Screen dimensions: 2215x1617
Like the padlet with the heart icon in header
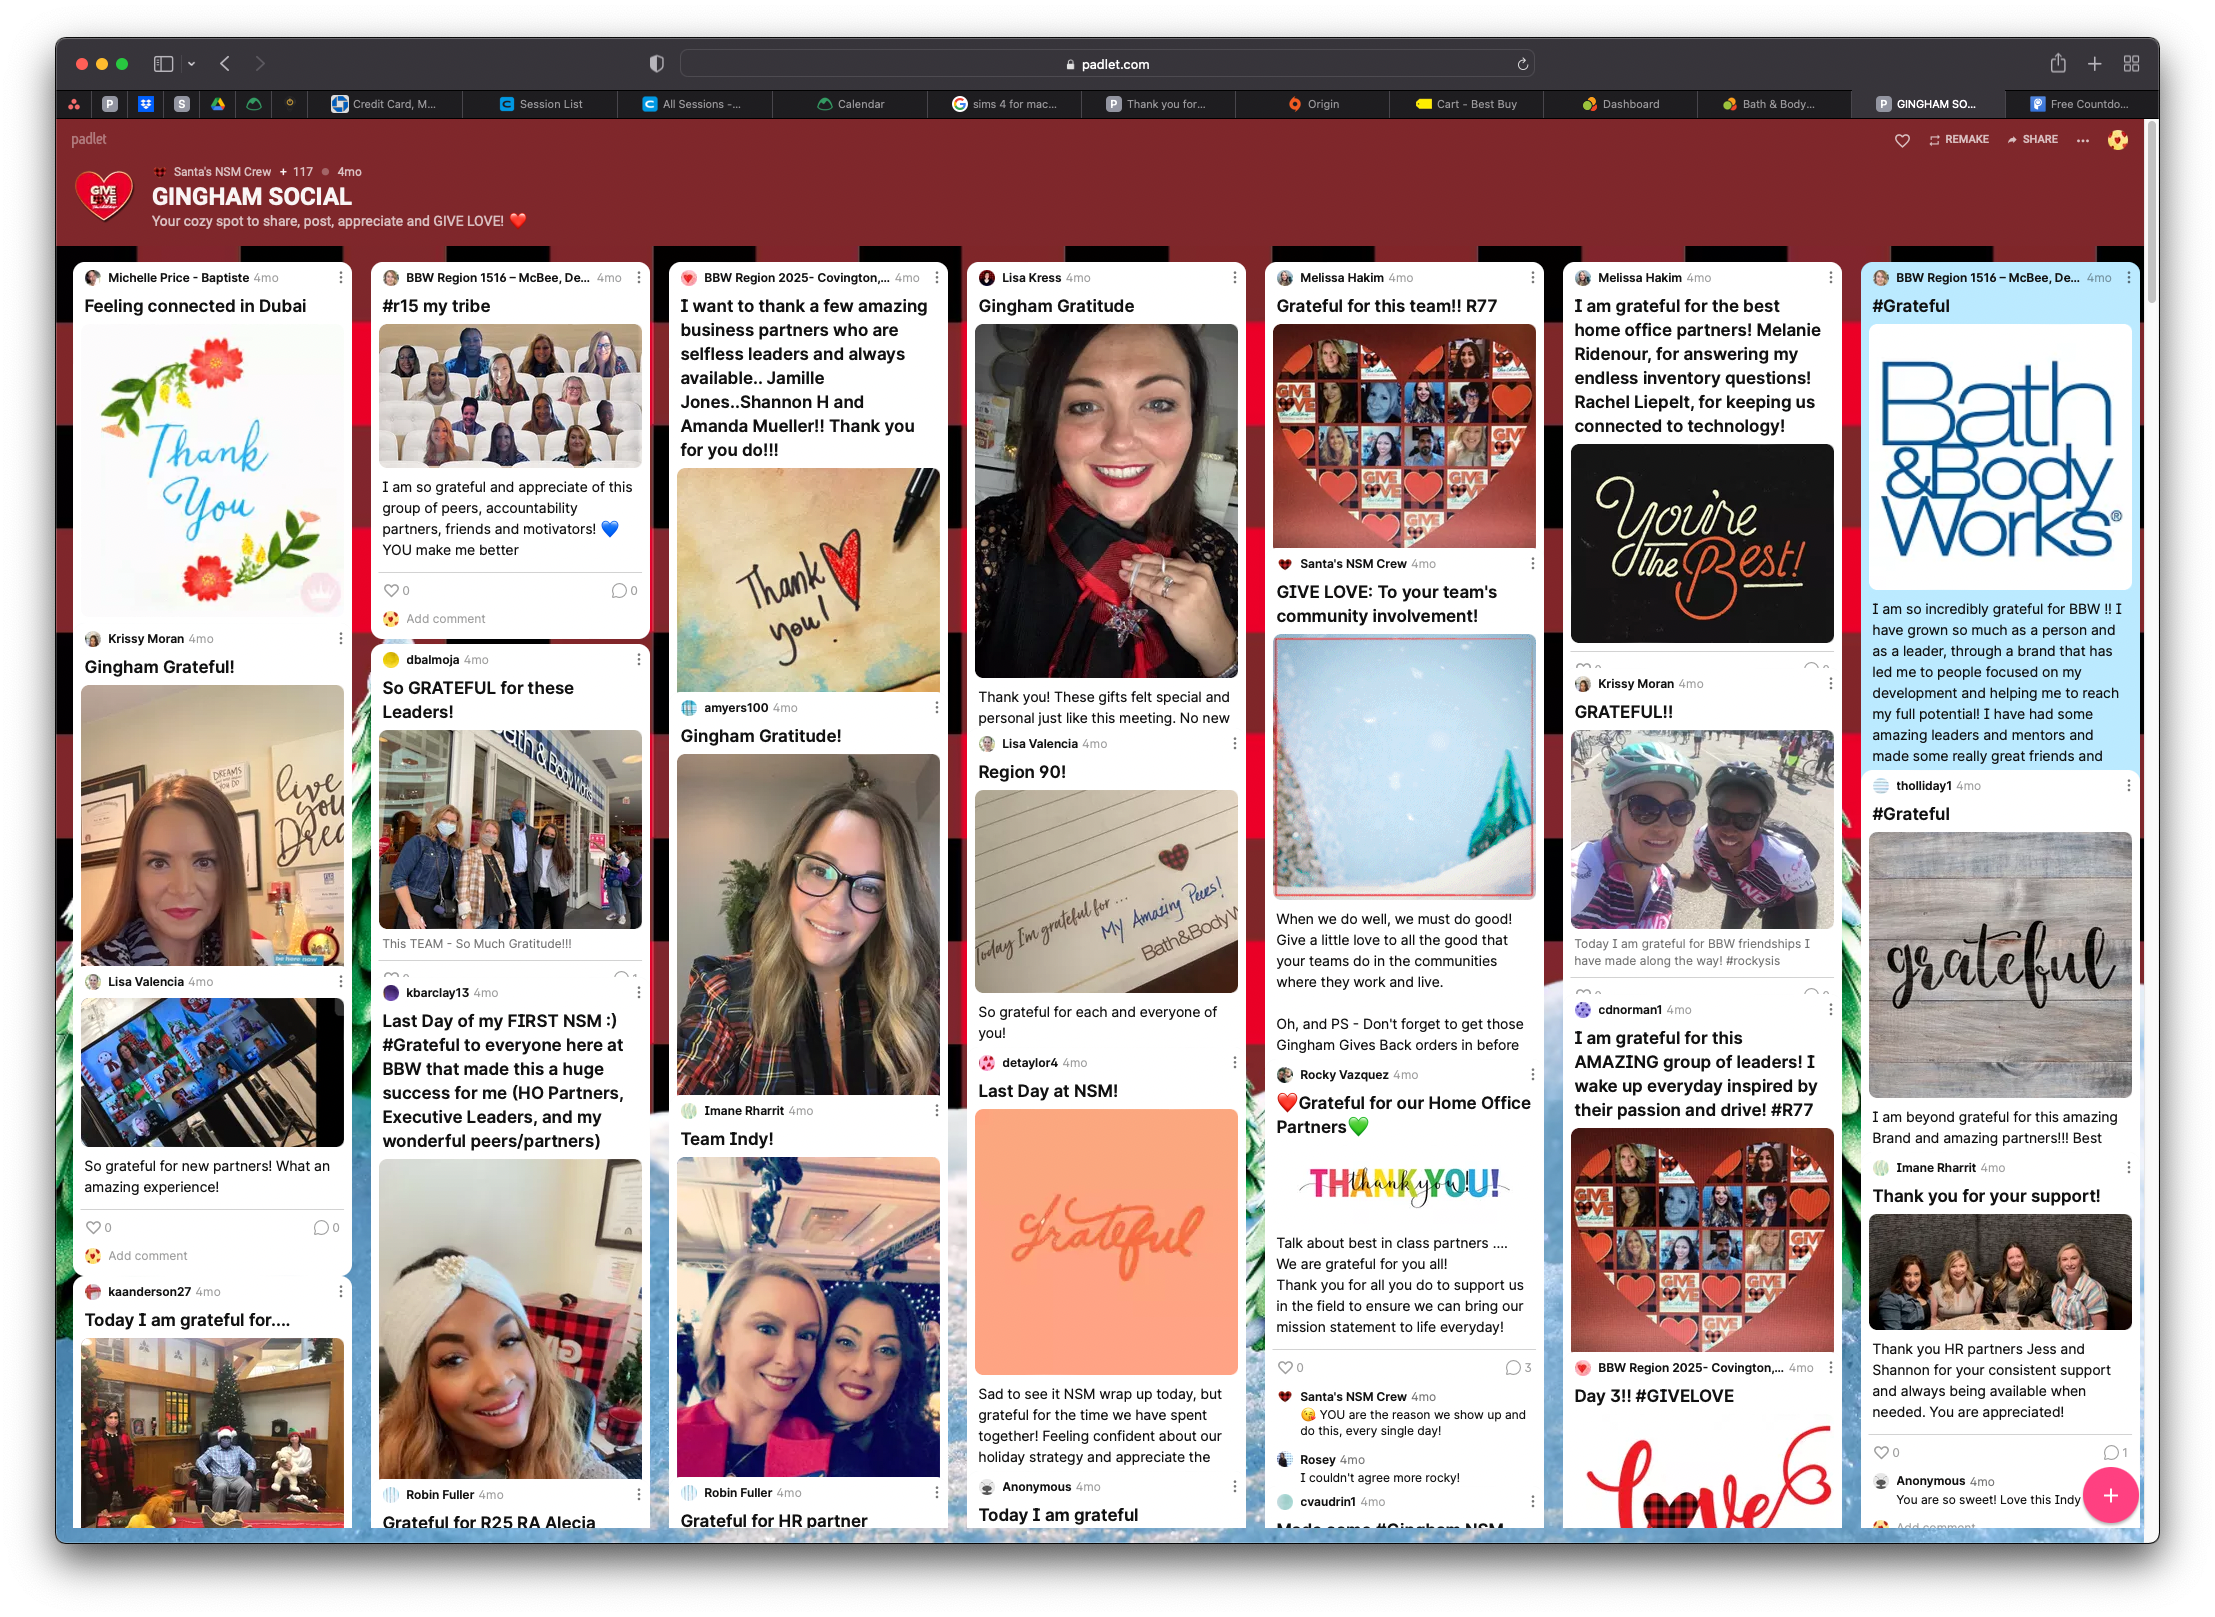[1902, 140]
